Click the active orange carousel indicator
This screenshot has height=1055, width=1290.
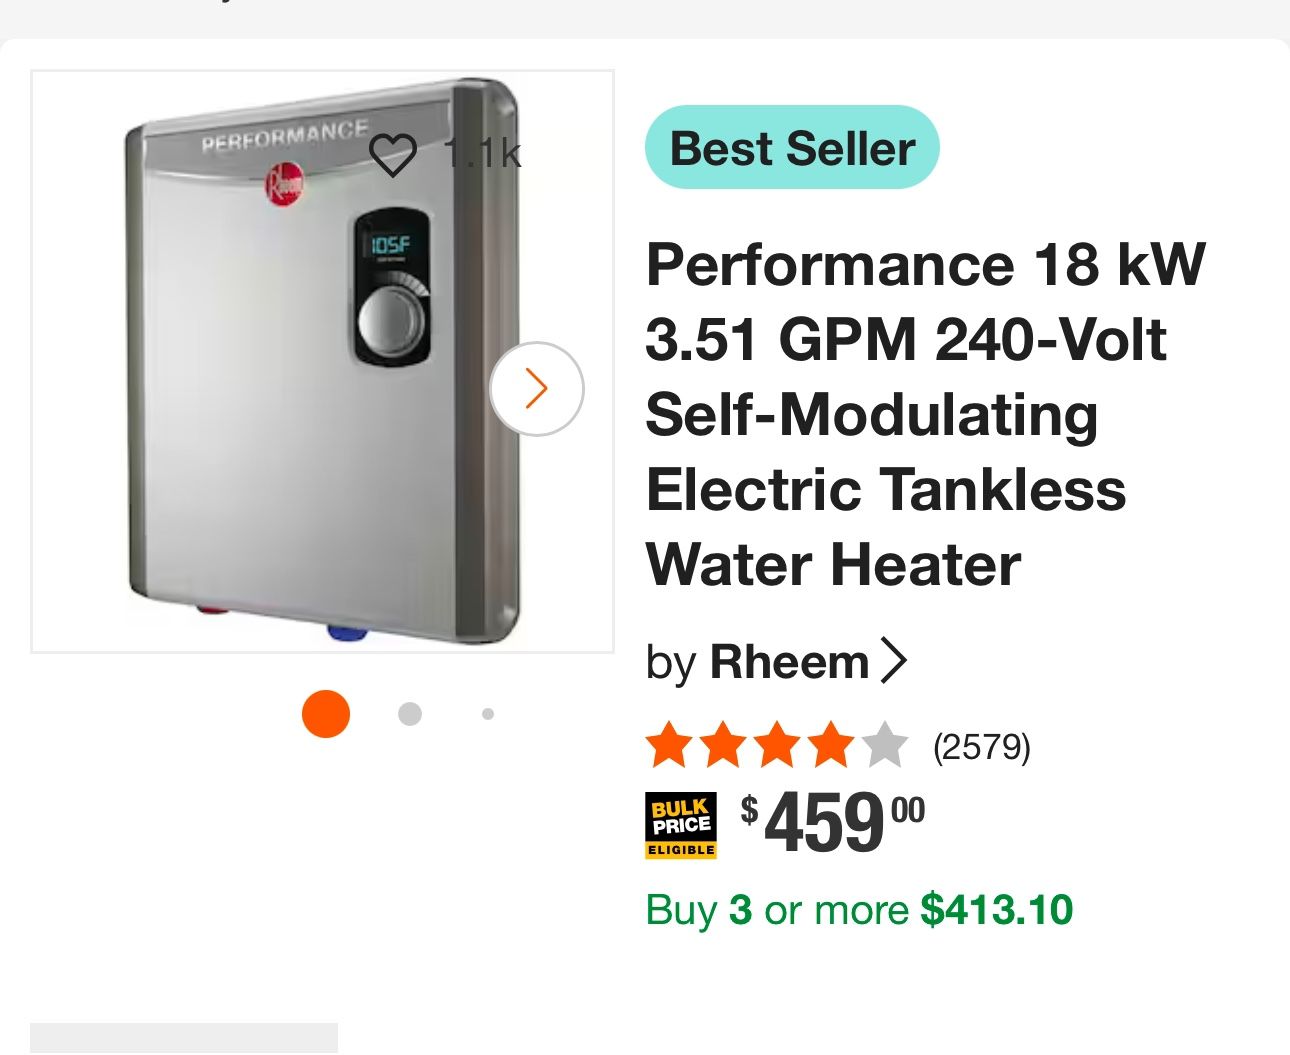click(x=325, y=713)
